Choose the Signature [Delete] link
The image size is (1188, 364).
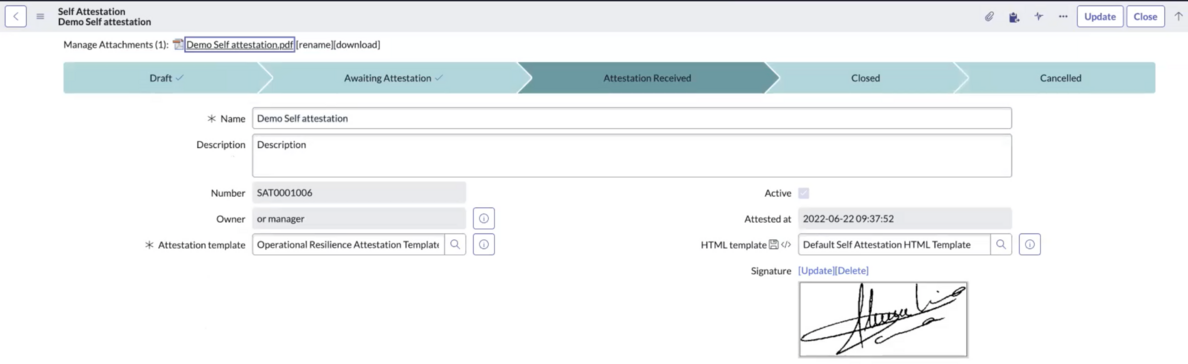(852, 271)
